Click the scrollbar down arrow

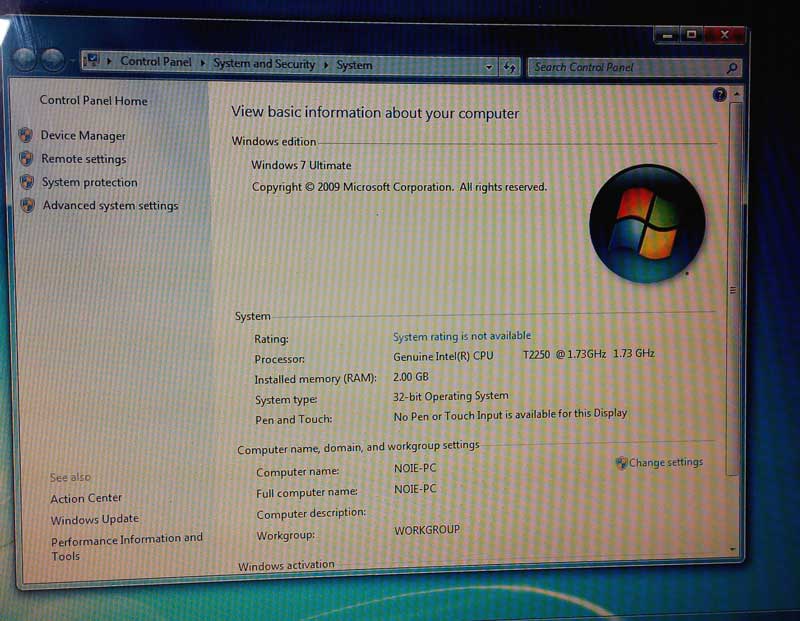[733, 549]
